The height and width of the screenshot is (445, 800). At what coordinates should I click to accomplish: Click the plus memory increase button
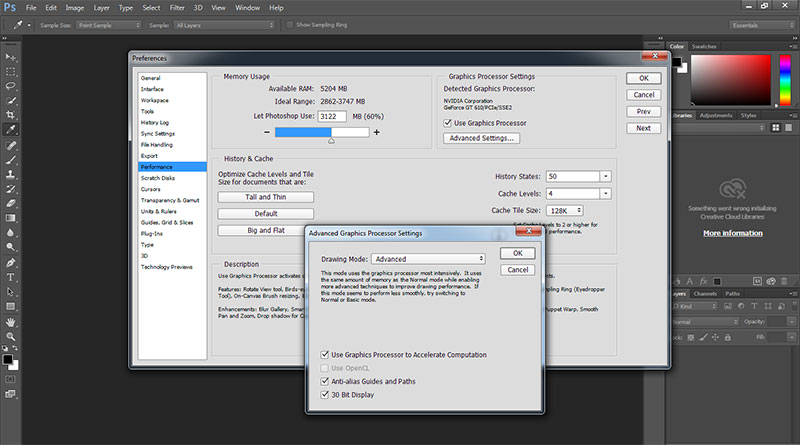click(x=377, y=132)
